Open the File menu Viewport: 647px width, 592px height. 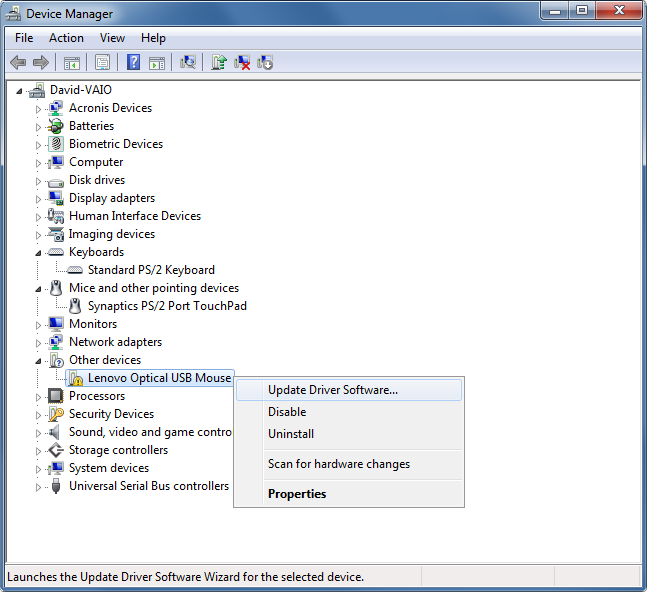pos(24,38)
